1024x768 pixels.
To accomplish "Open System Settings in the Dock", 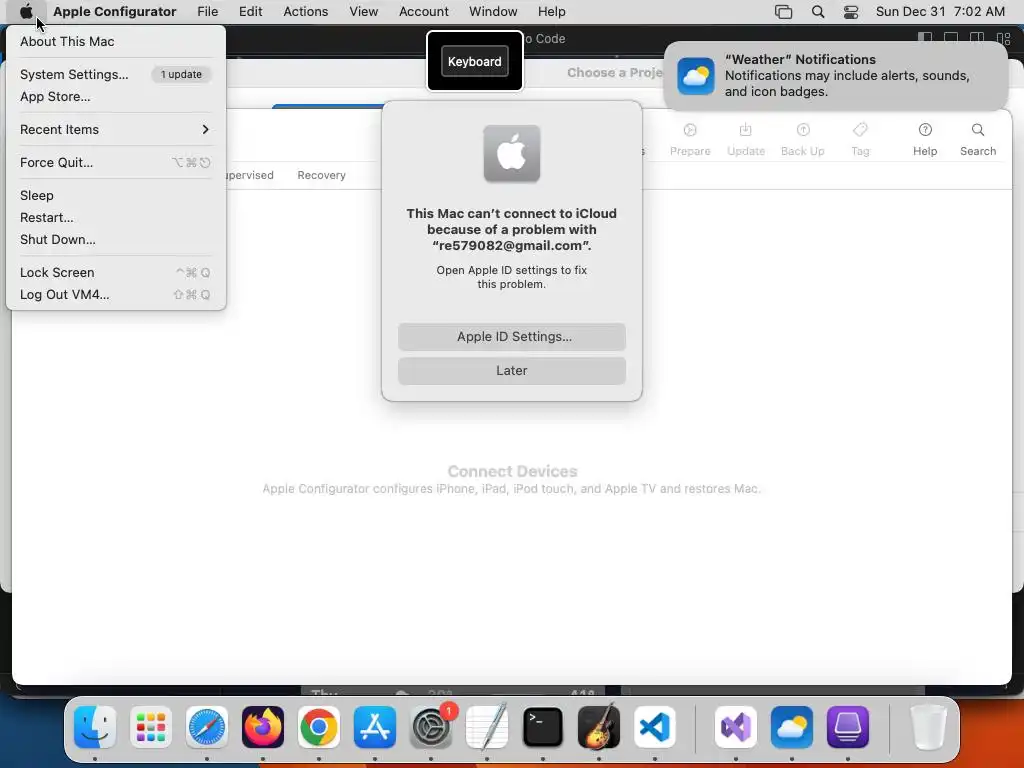I will 431,727.
